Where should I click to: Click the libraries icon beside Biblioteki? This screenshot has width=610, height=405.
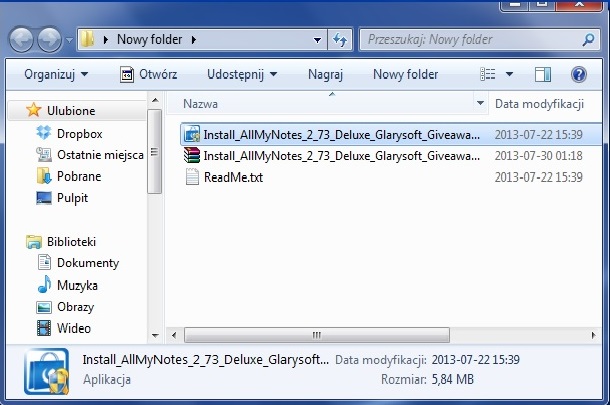[34, 242]
